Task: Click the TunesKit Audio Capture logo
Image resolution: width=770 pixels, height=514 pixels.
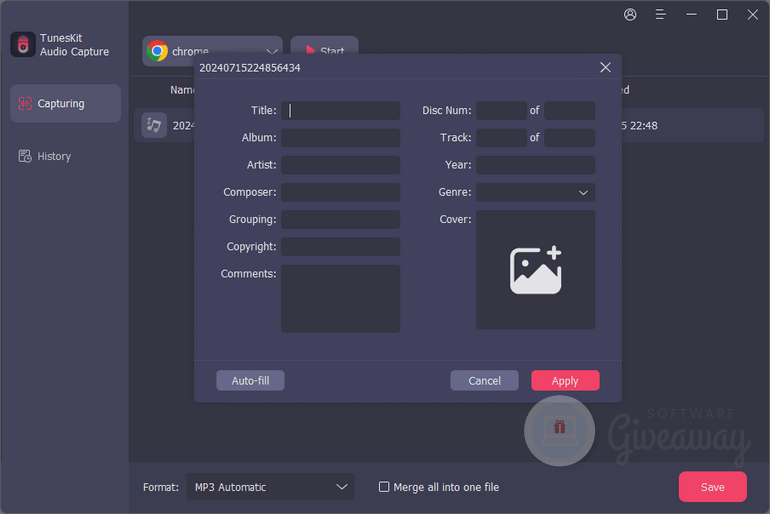Action: [x=23, y=45]
